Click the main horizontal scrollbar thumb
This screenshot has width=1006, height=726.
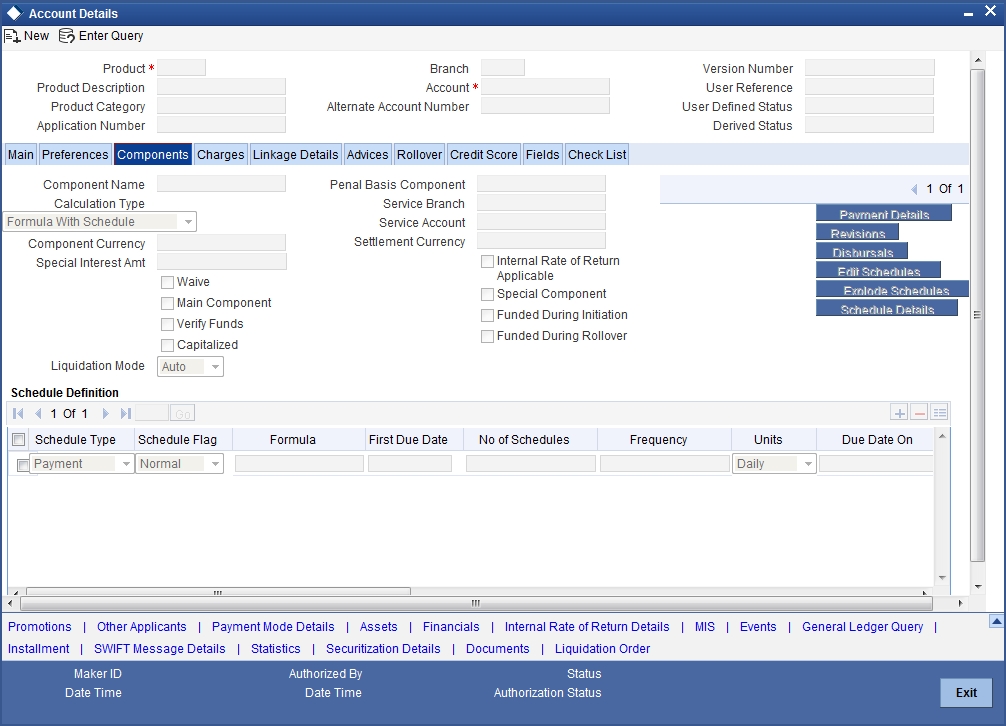coord(476,604)
